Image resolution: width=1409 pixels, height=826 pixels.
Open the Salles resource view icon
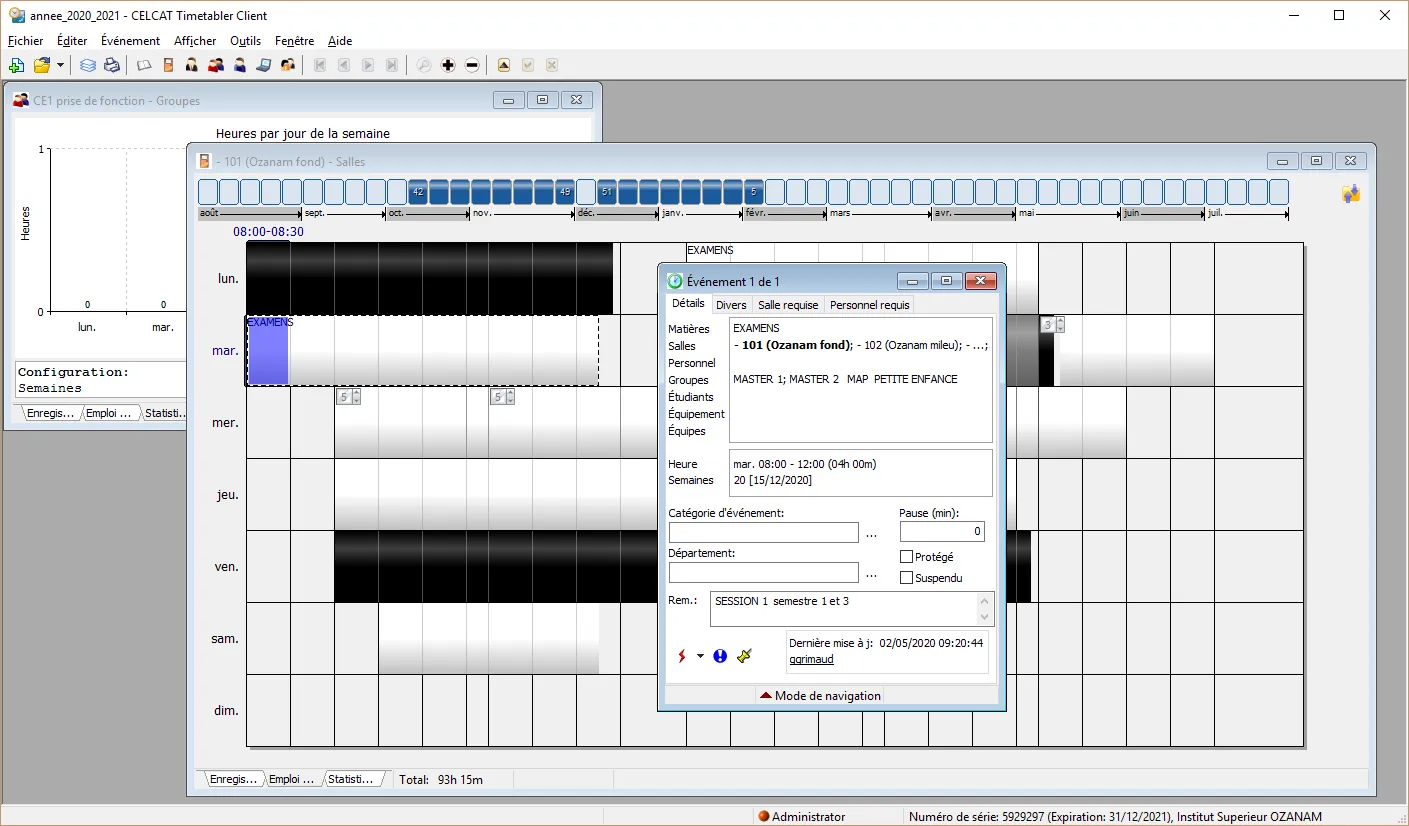point(167,65)
